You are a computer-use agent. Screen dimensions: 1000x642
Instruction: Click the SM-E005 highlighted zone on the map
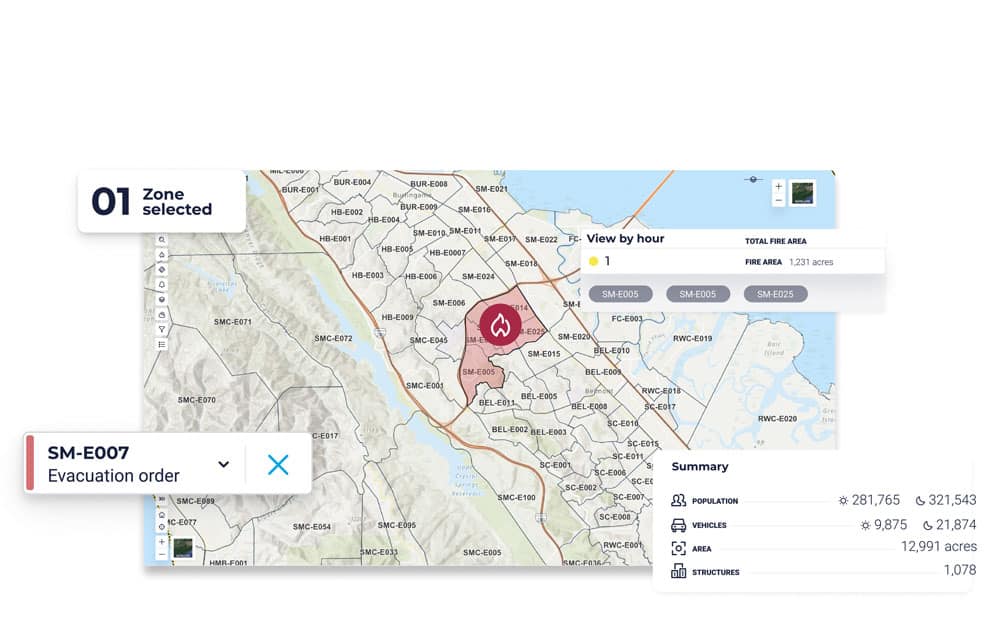pos(479,374)
